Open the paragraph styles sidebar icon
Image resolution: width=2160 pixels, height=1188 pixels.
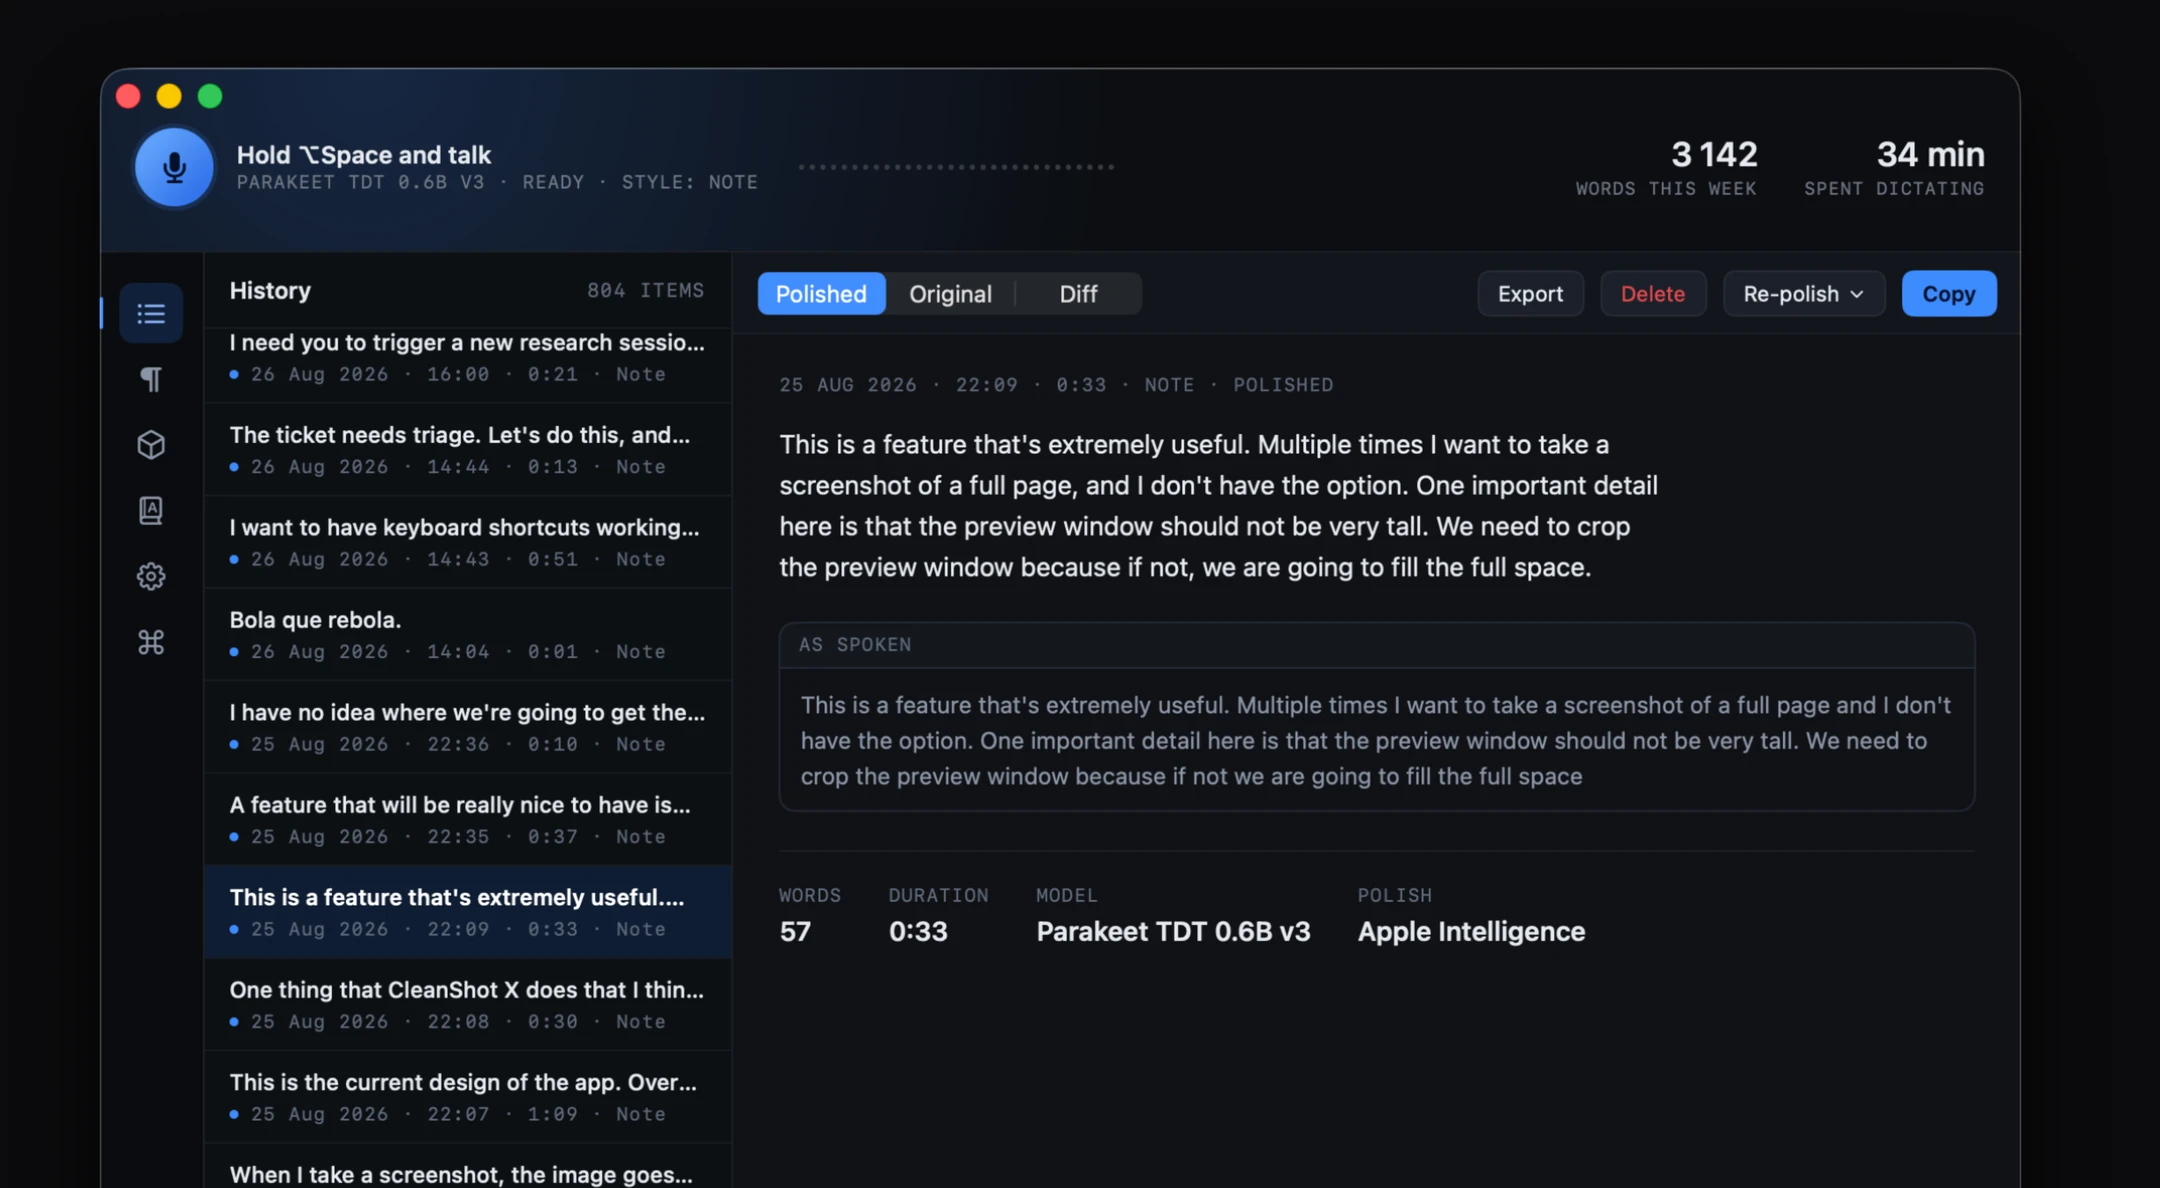(151, 379)
